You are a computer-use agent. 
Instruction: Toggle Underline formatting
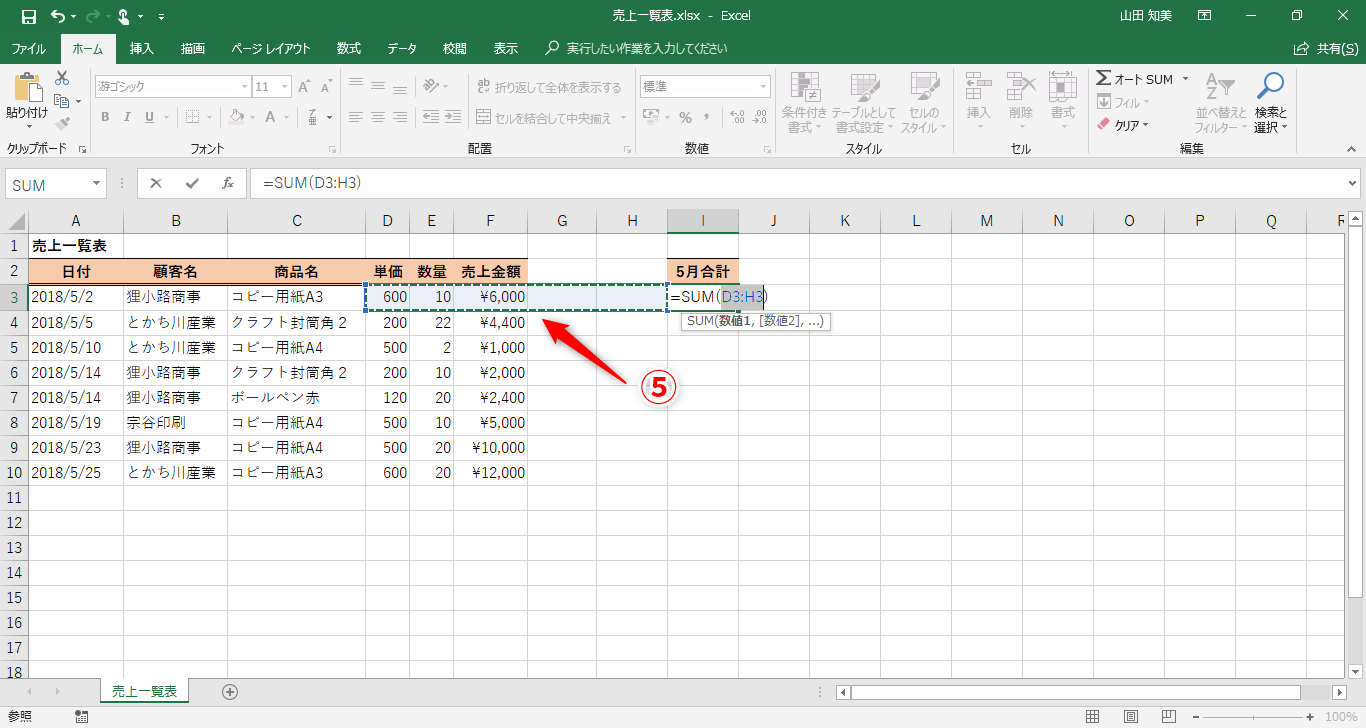click(149, 117)
